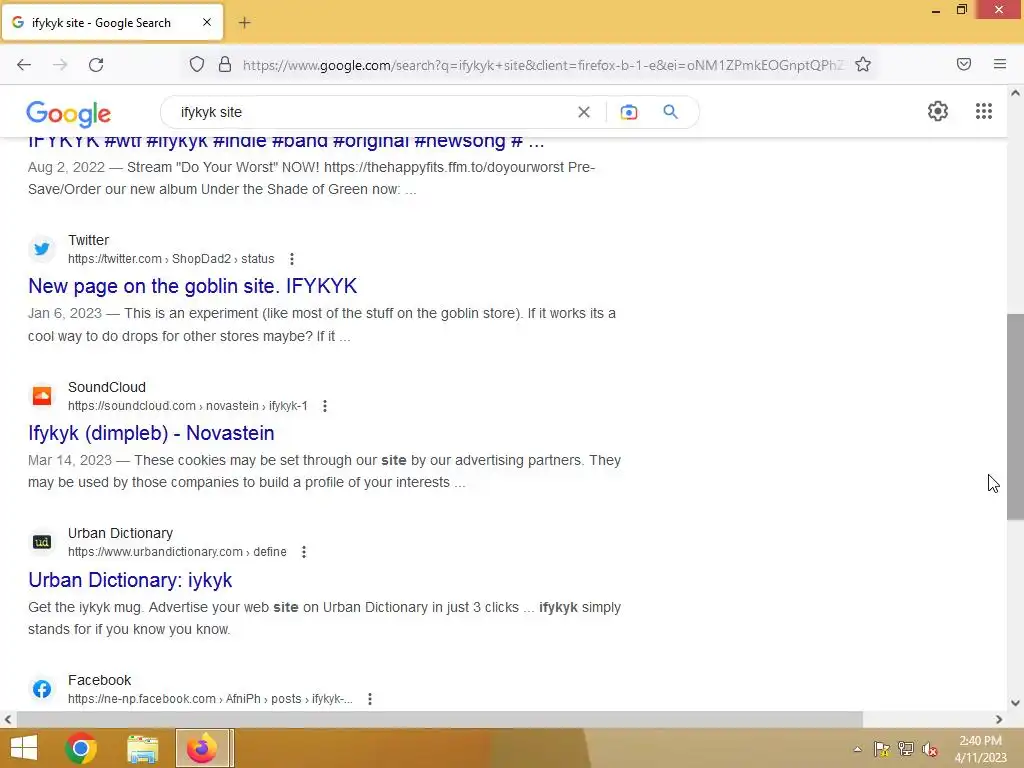Click the browser address bar URL
Image resolution: width=1024 pixels, height=768 pixels.
tap(543, 65)
